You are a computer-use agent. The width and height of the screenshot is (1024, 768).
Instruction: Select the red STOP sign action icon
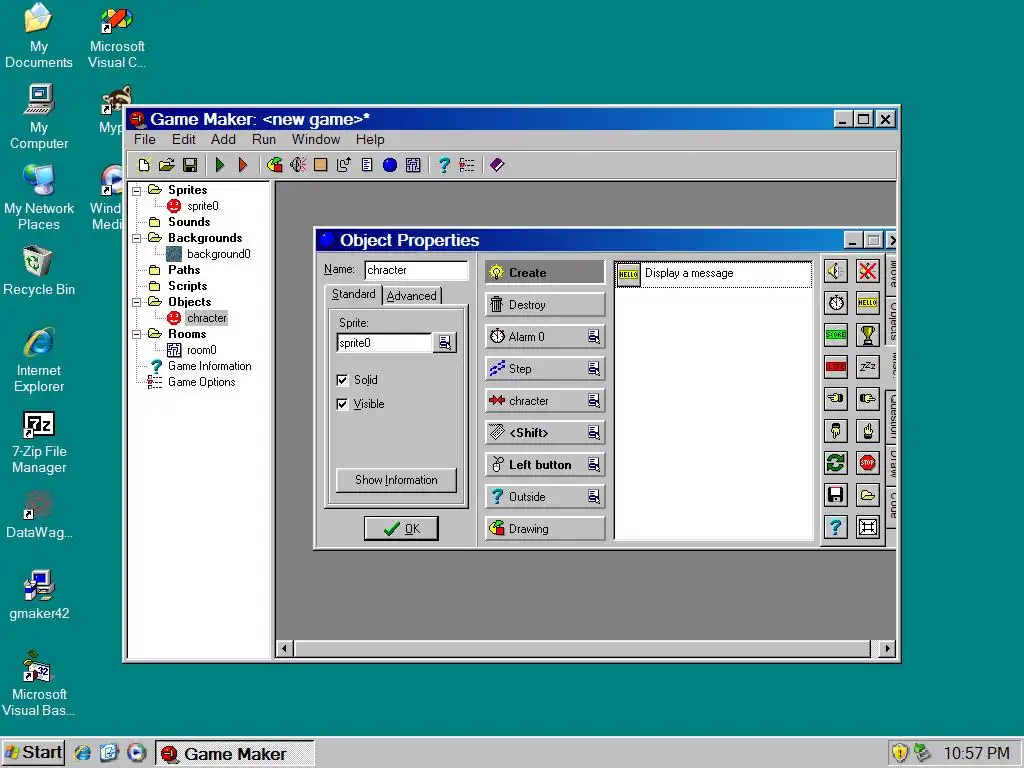(867, 463)
